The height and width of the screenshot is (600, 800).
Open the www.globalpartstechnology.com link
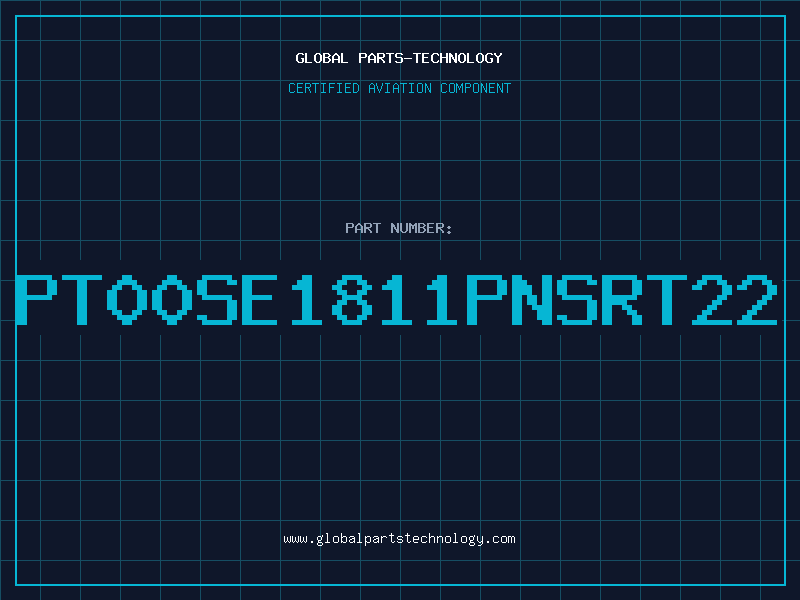point(399,539)
